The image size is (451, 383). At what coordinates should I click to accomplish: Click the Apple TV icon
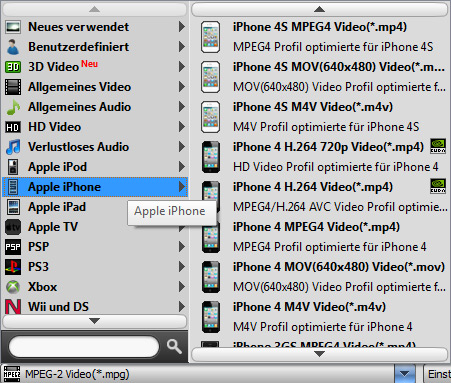13,227
